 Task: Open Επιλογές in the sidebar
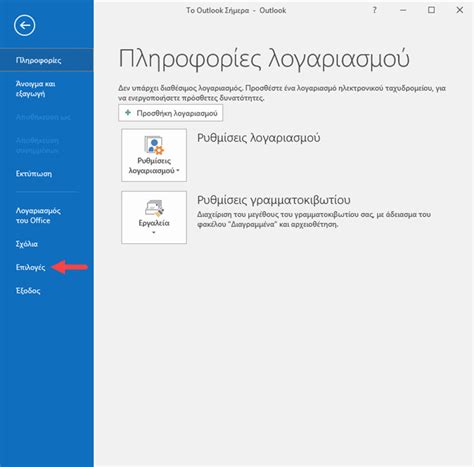[30, 267]
